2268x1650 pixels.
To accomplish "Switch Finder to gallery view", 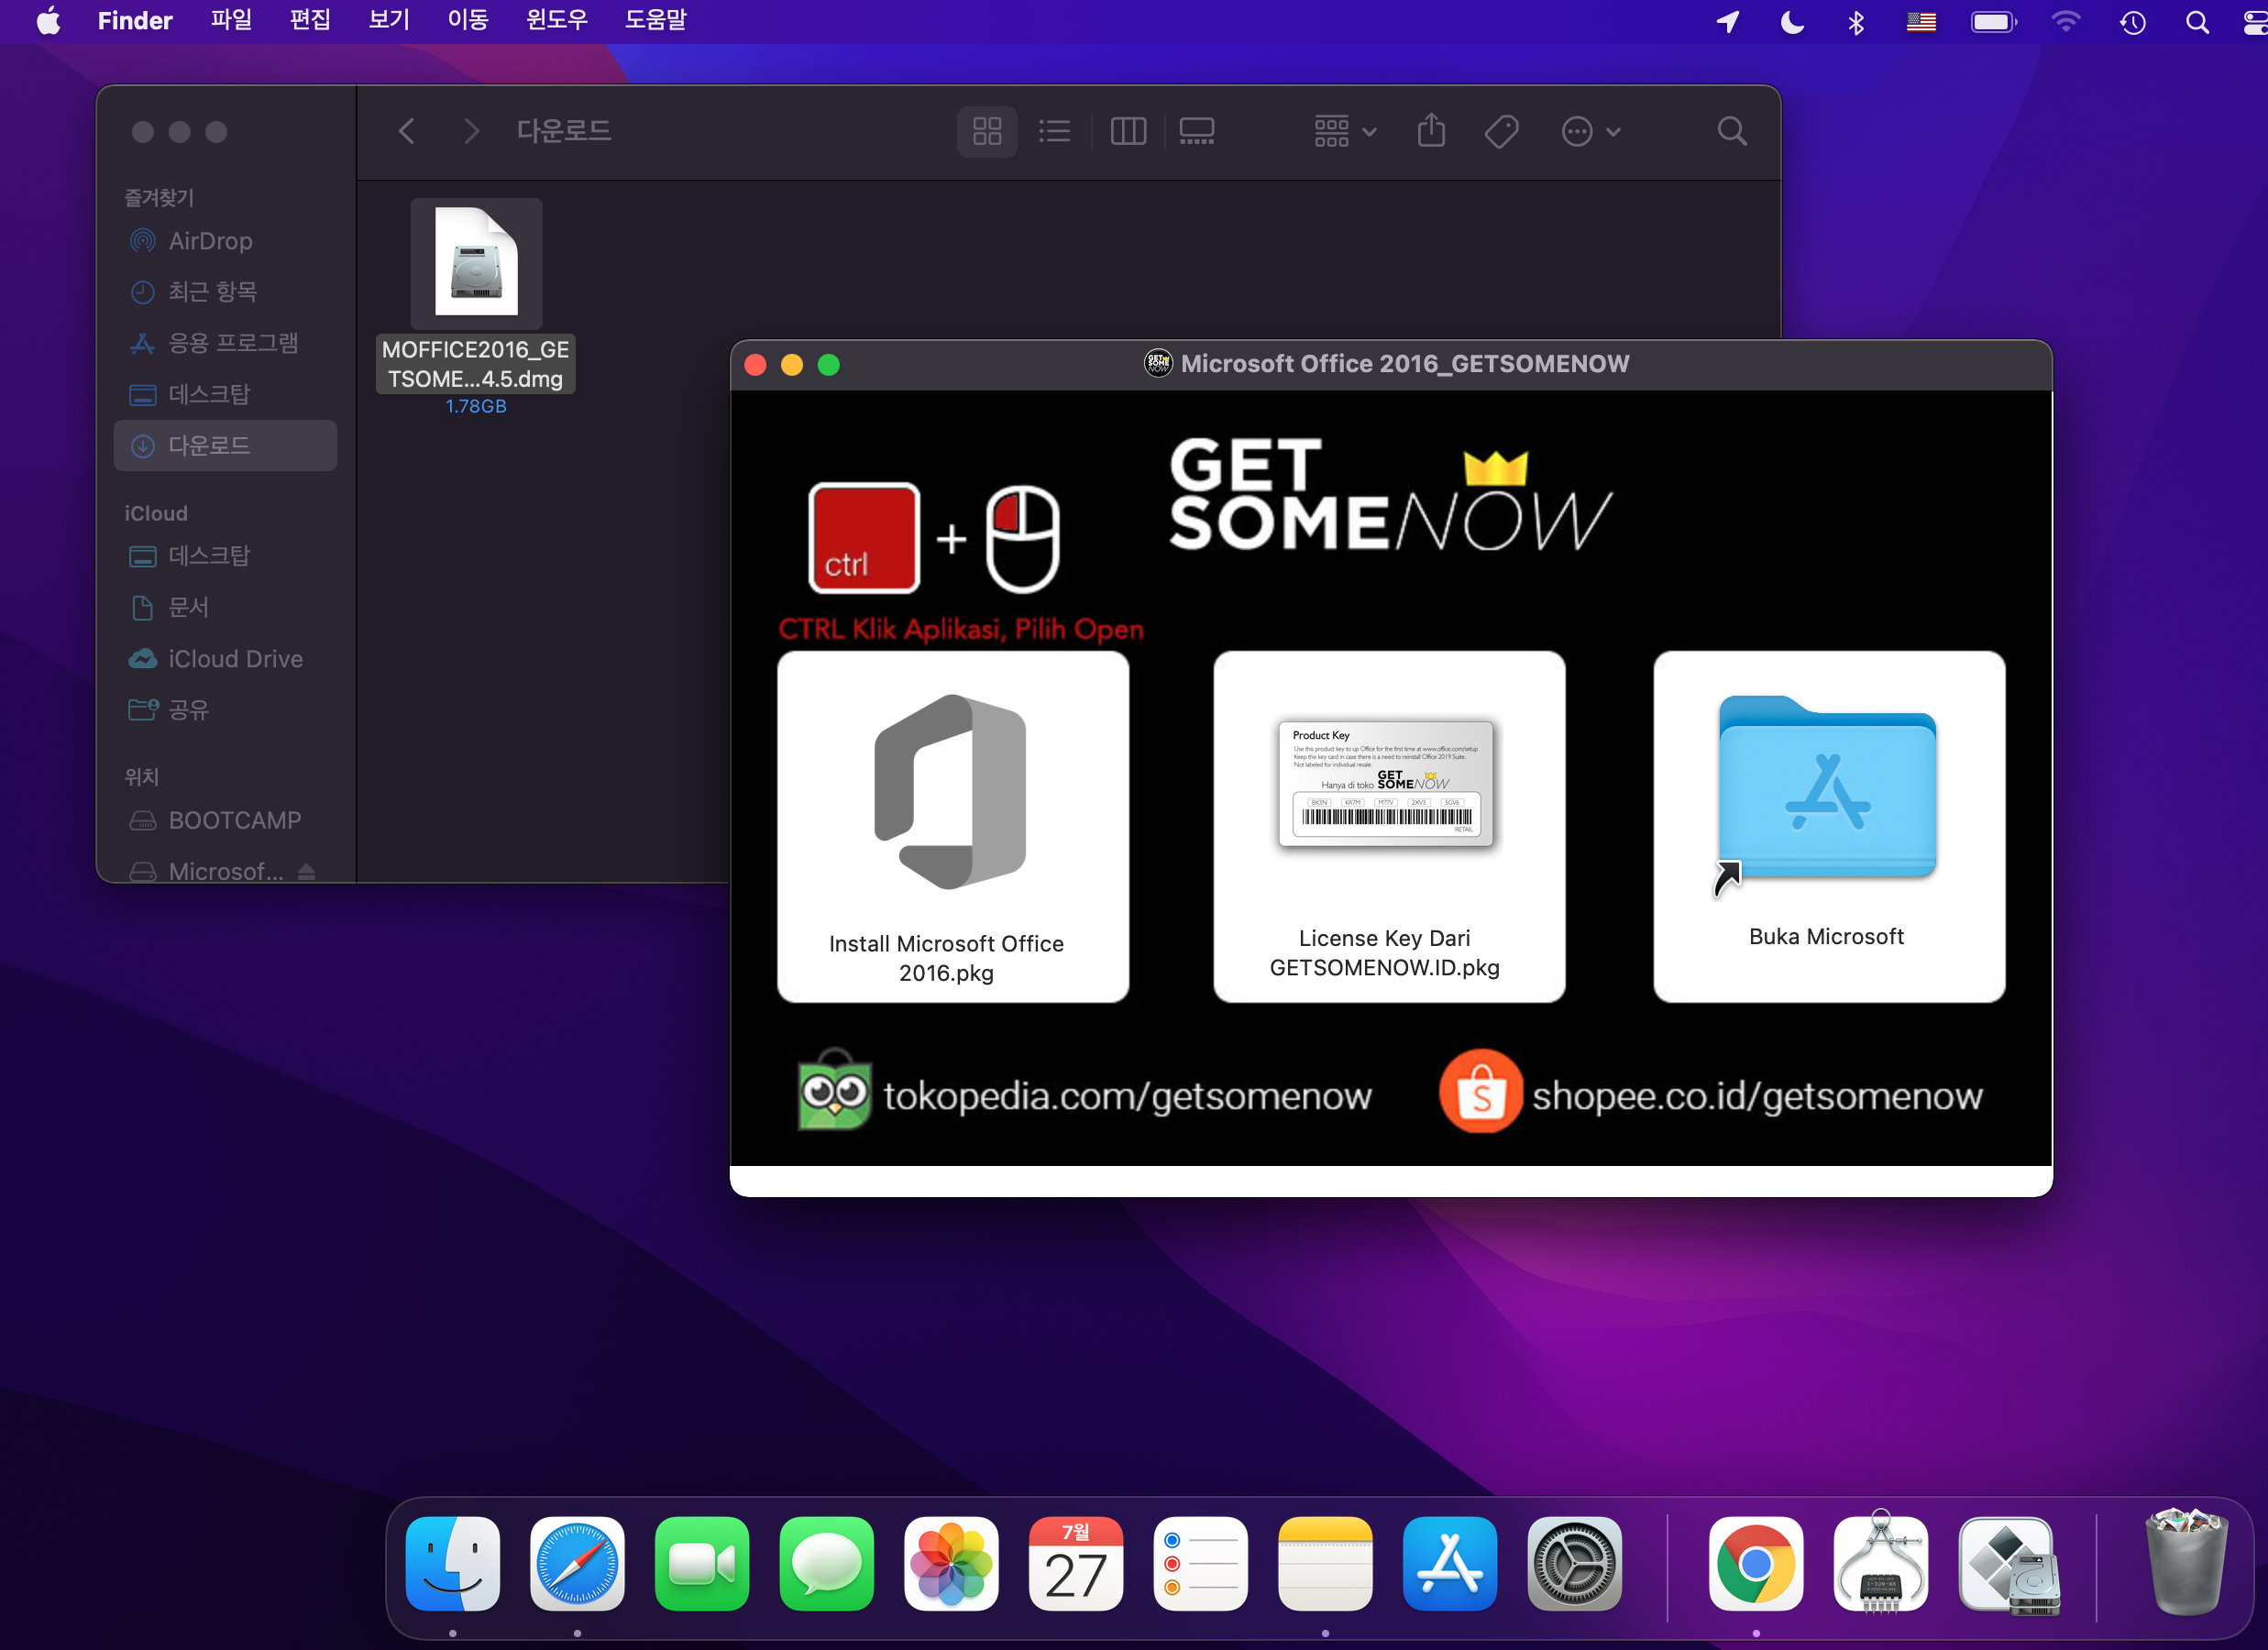I will tap(1196, 131).
